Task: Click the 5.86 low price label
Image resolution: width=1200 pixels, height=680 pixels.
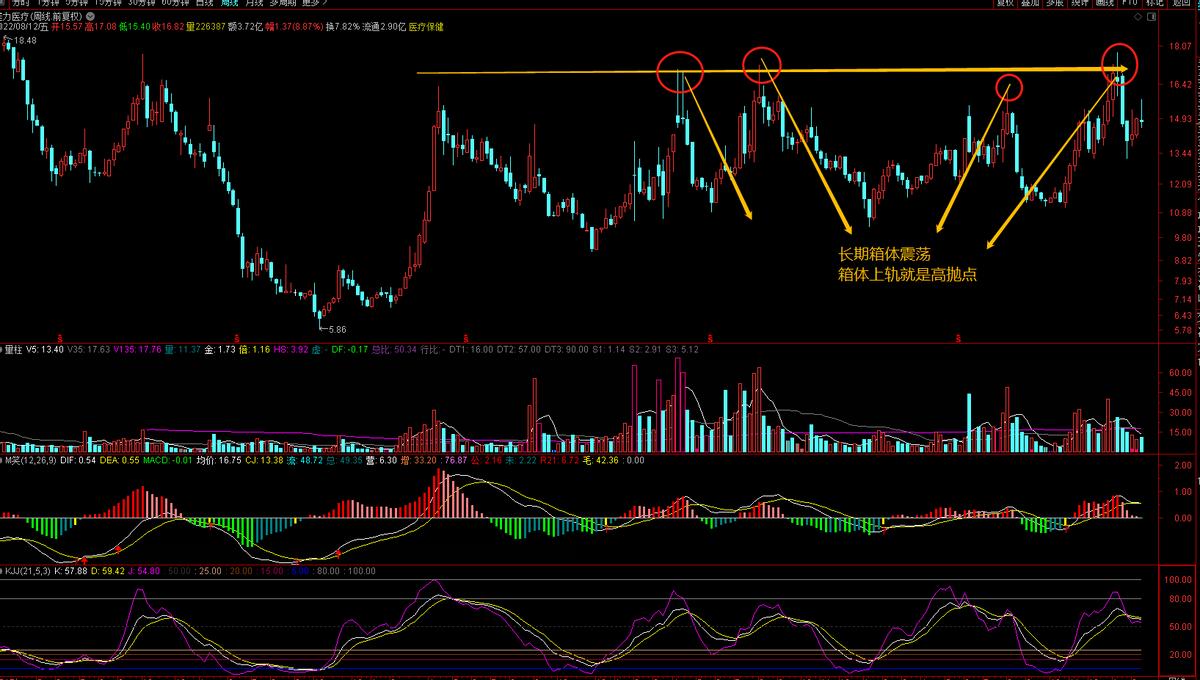Action: tap(336, 329)
